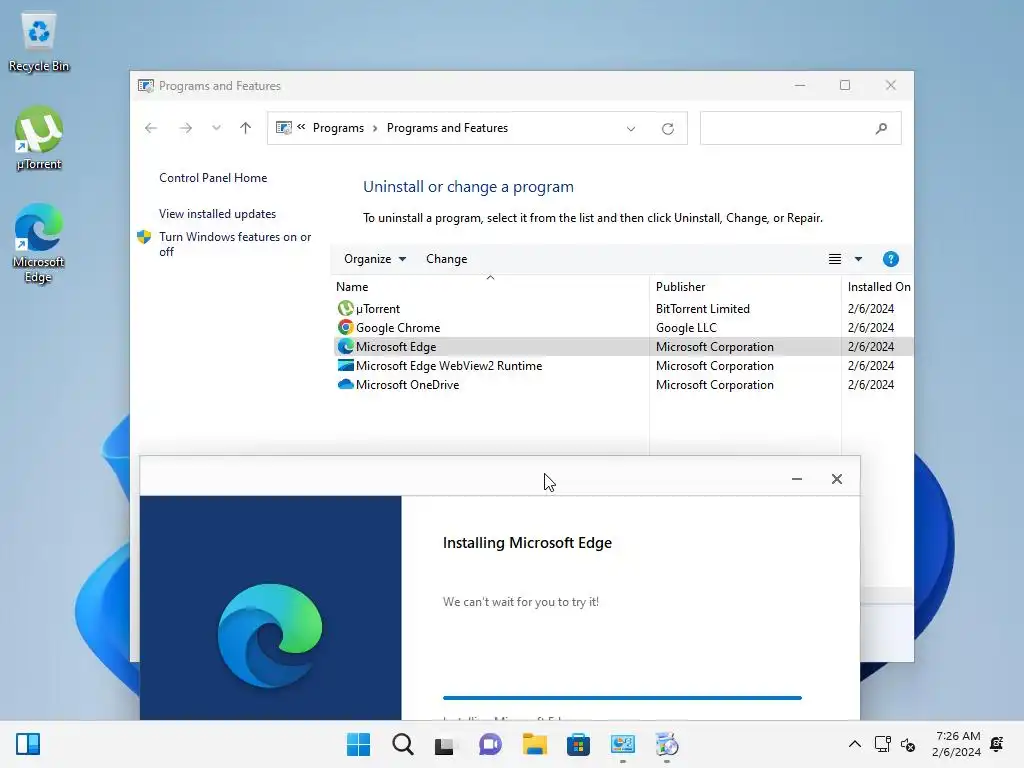Minimize the Edge installer window
The height and width of the screenshot is (768, 1024).
(x=797, y=479)
